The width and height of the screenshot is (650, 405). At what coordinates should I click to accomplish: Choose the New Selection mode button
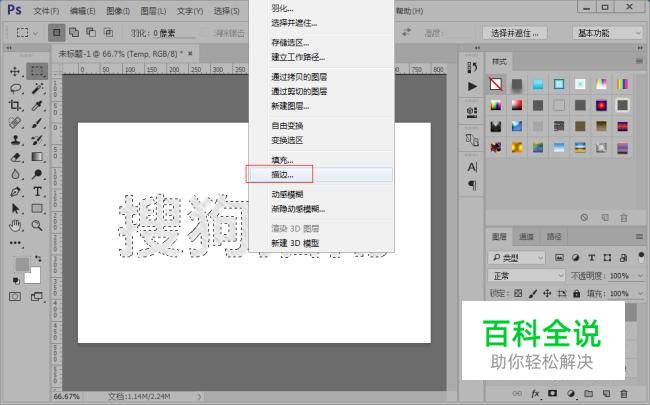pyautogui.click(x=56, y=32)
